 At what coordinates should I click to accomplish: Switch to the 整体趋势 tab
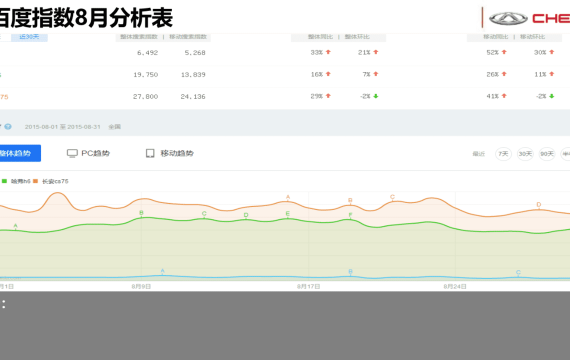coord(19,153)
